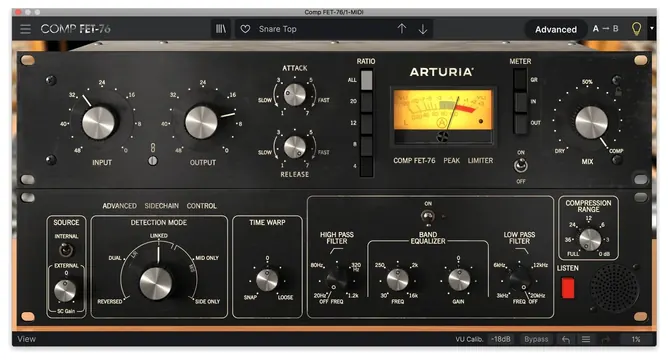Click the Detection Mode selector knob
Screen dimensions: 668x360
click(x=156, y=283)
